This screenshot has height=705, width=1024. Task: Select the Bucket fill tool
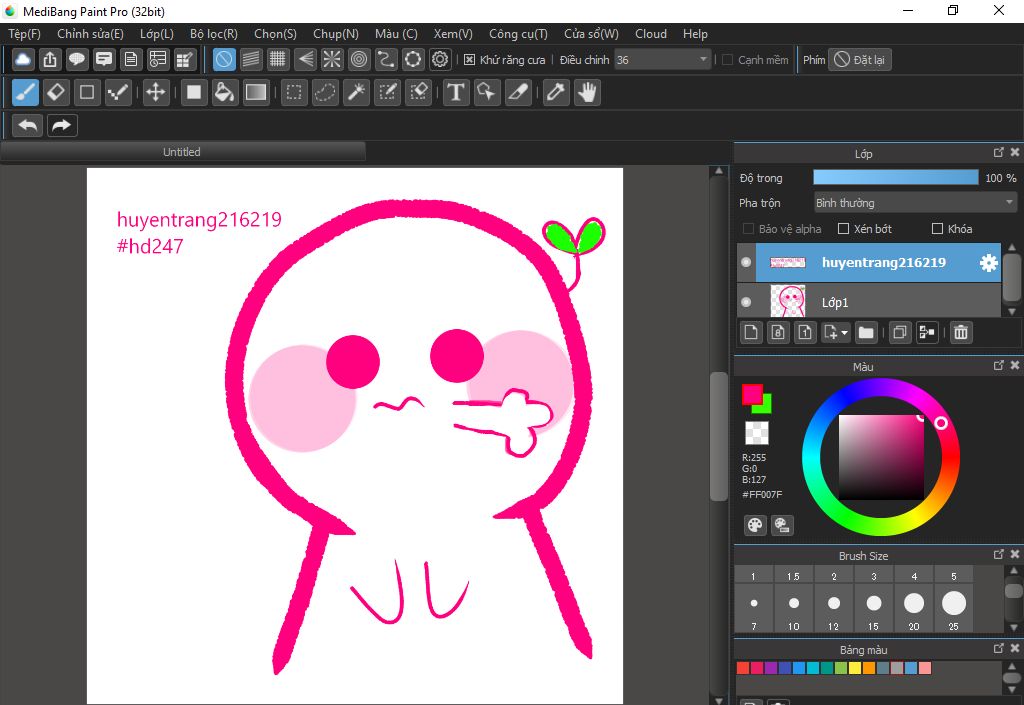tap(225, 93)
